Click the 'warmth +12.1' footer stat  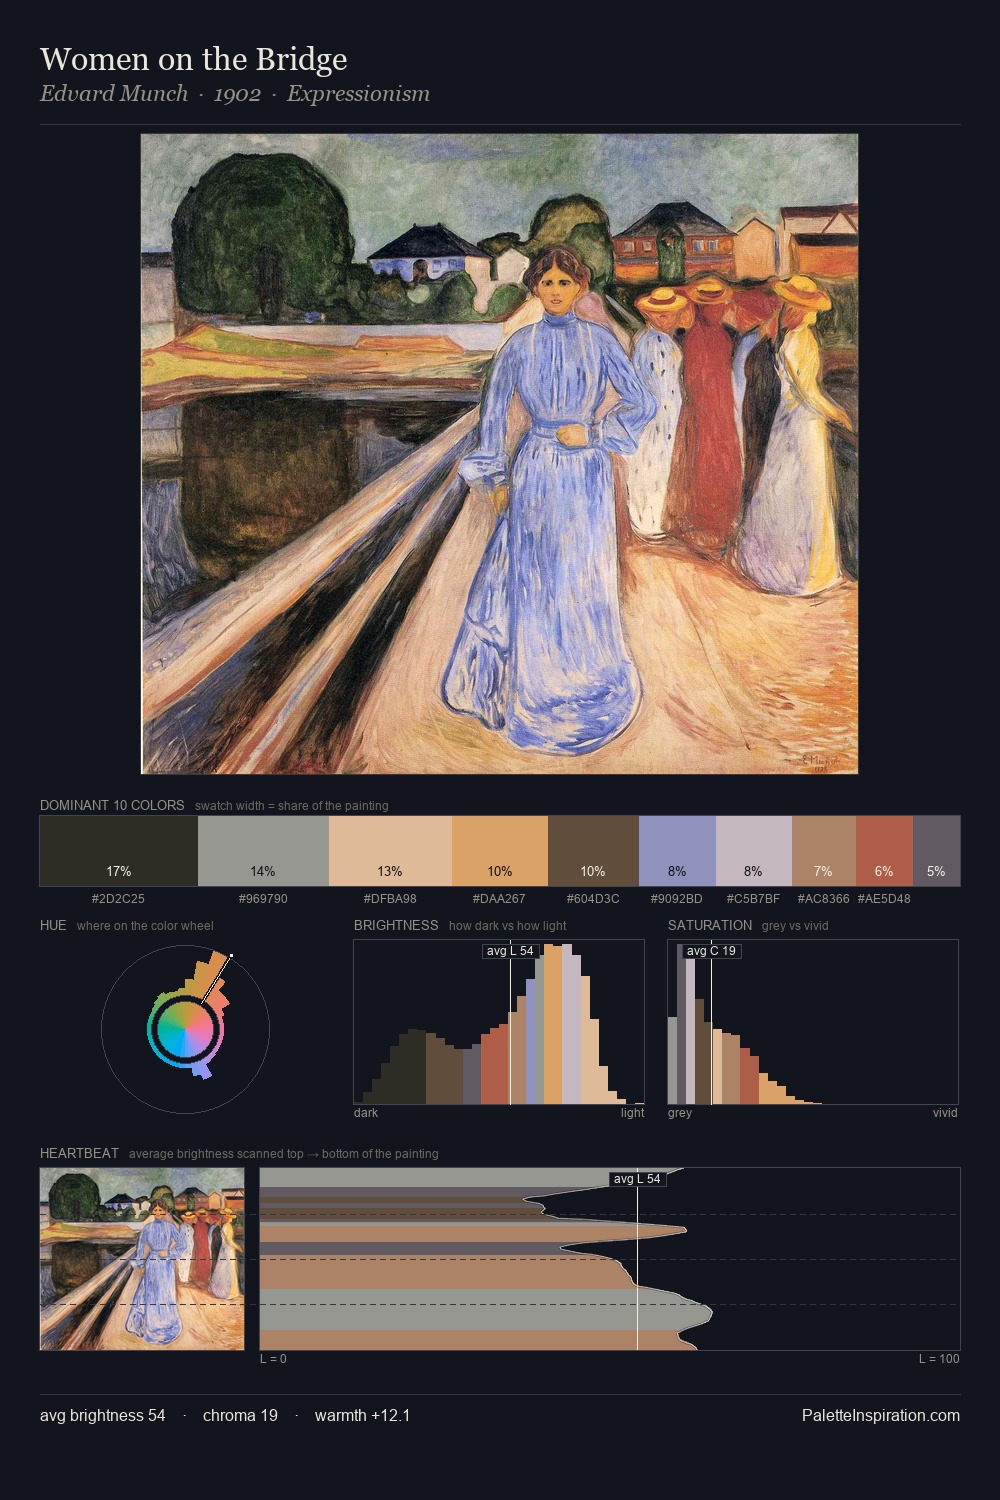(x=363, y=1416)
